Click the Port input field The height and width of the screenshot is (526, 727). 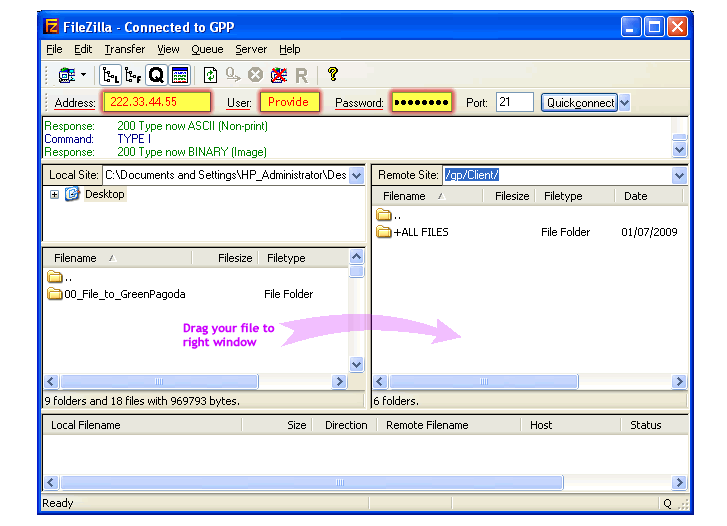[x=514, y=102]
